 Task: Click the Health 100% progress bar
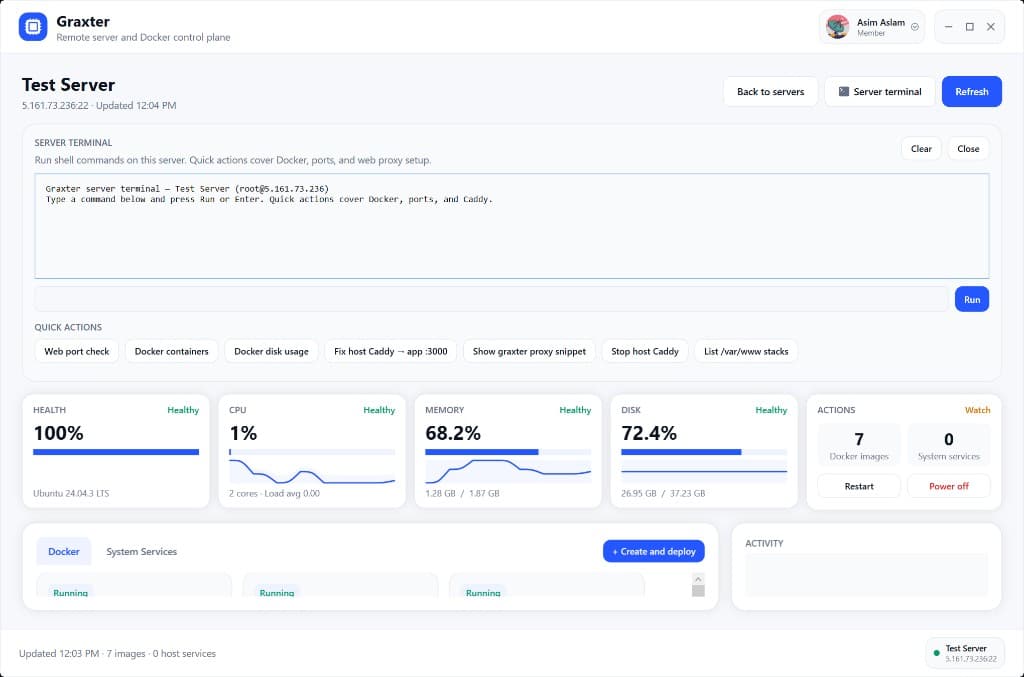(116, 452)
